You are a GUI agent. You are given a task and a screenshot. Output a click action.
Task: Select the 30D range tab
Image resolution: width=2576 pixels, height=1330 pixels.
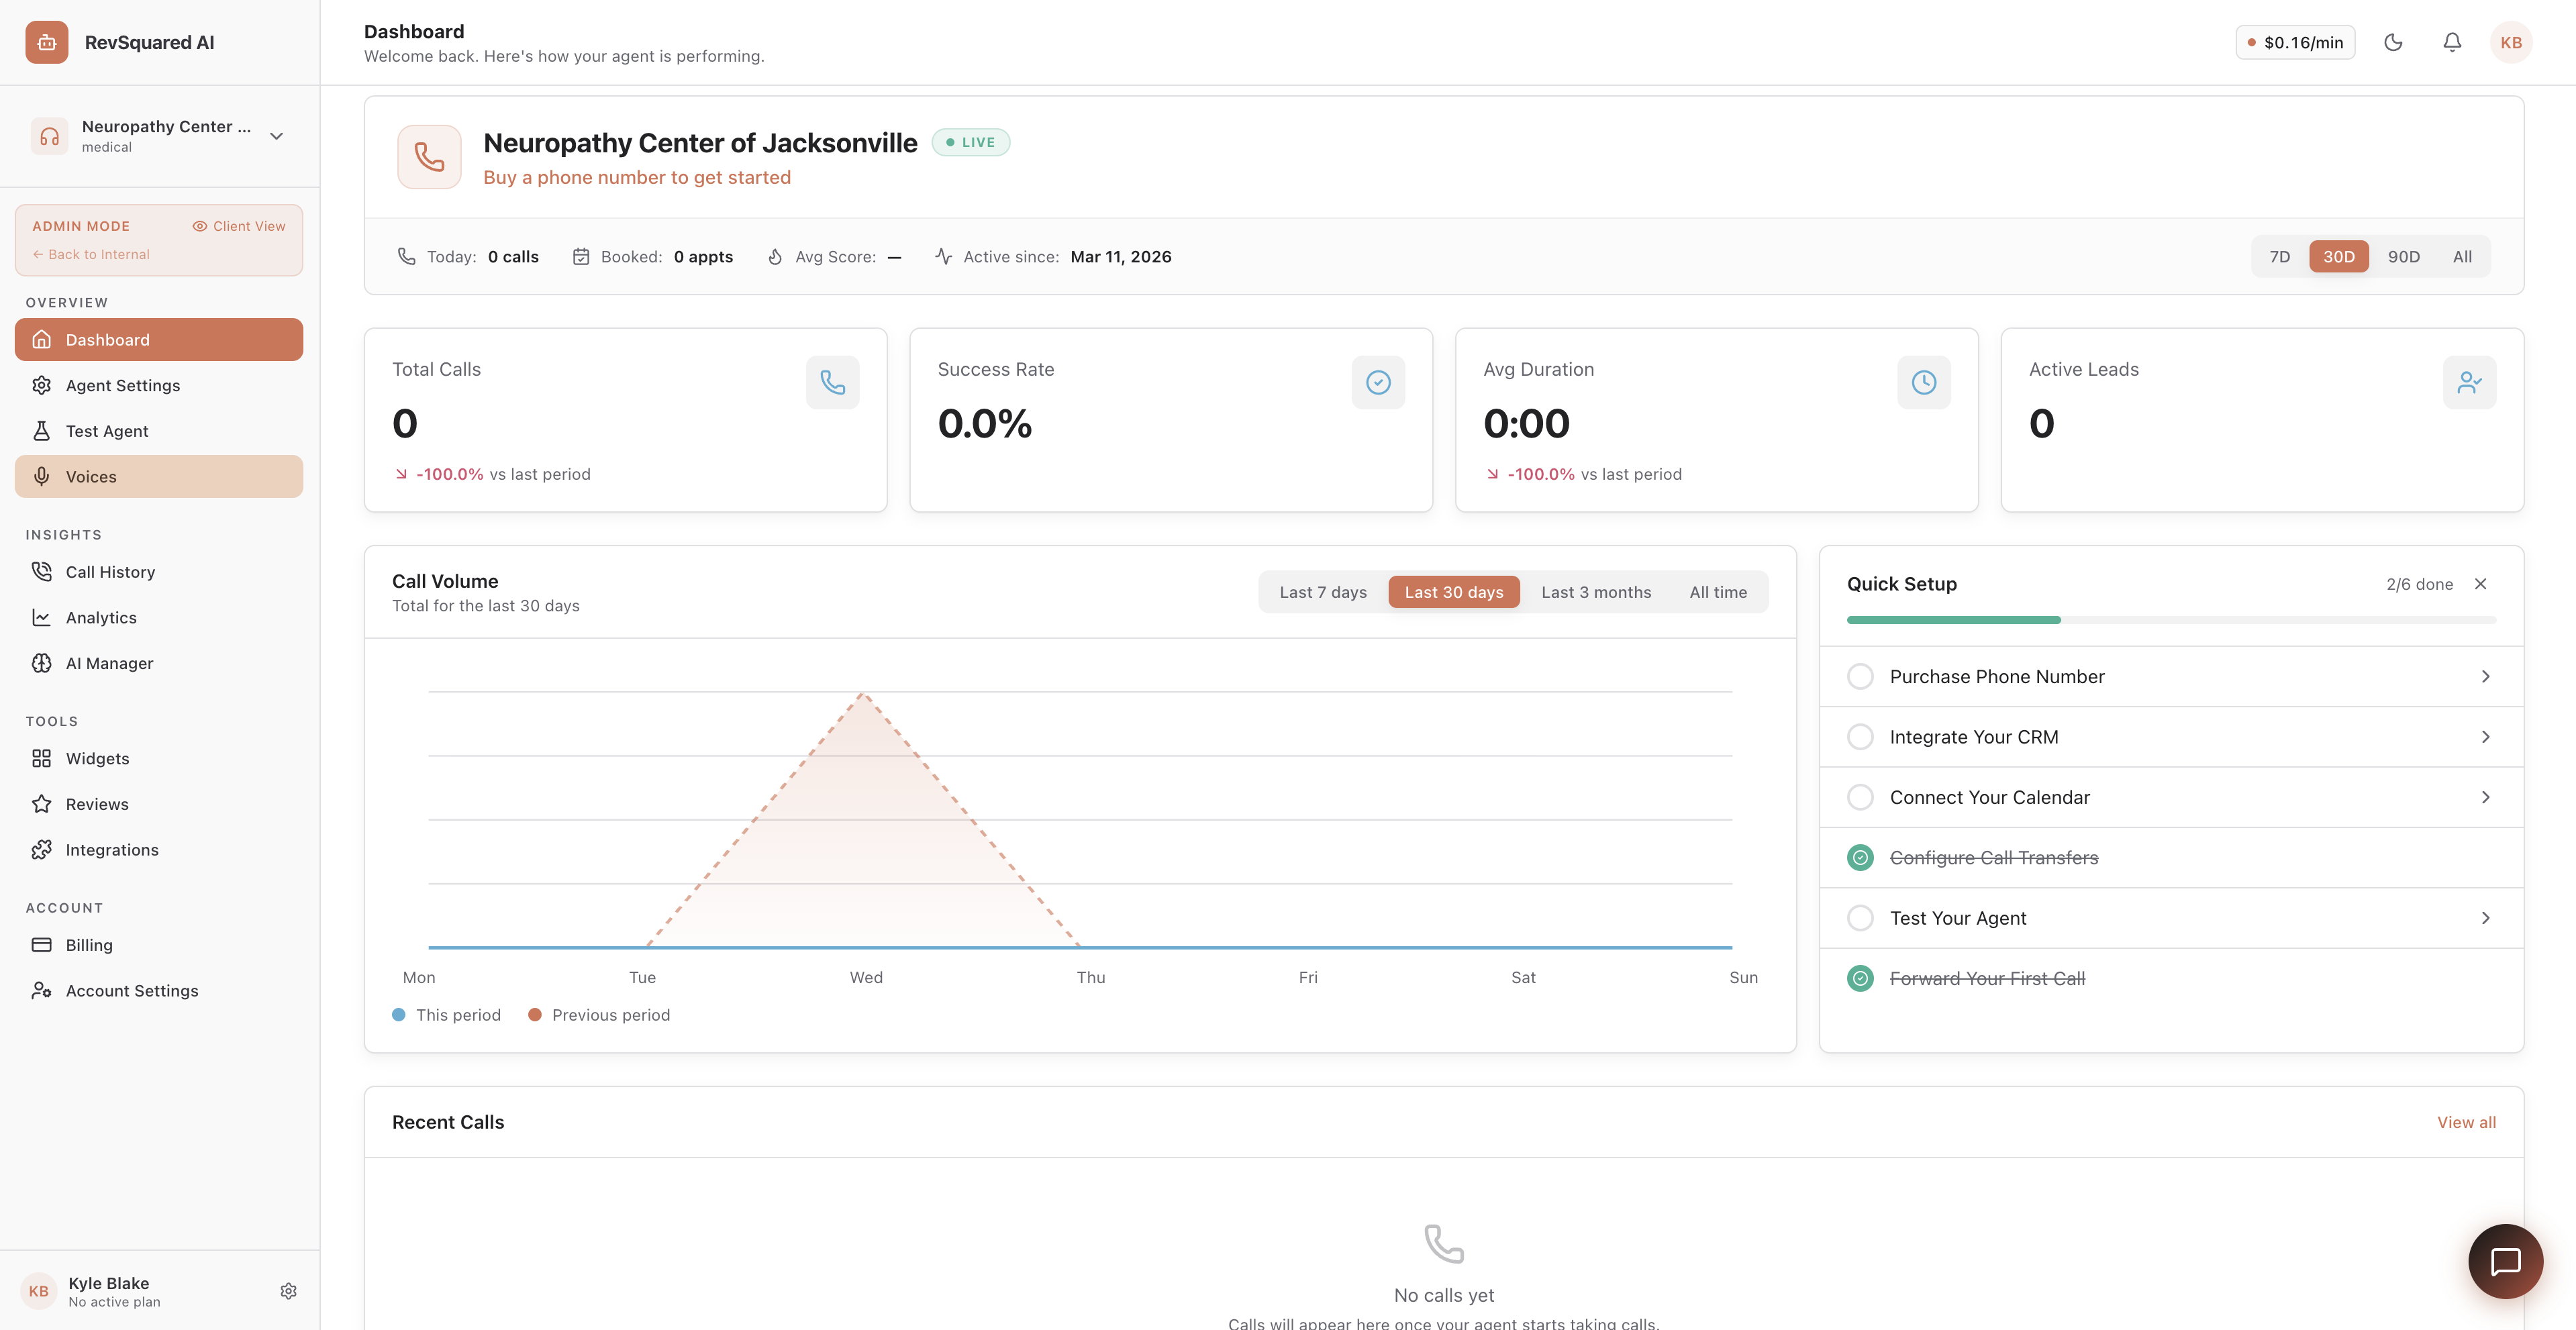(x=2339, y=257)
